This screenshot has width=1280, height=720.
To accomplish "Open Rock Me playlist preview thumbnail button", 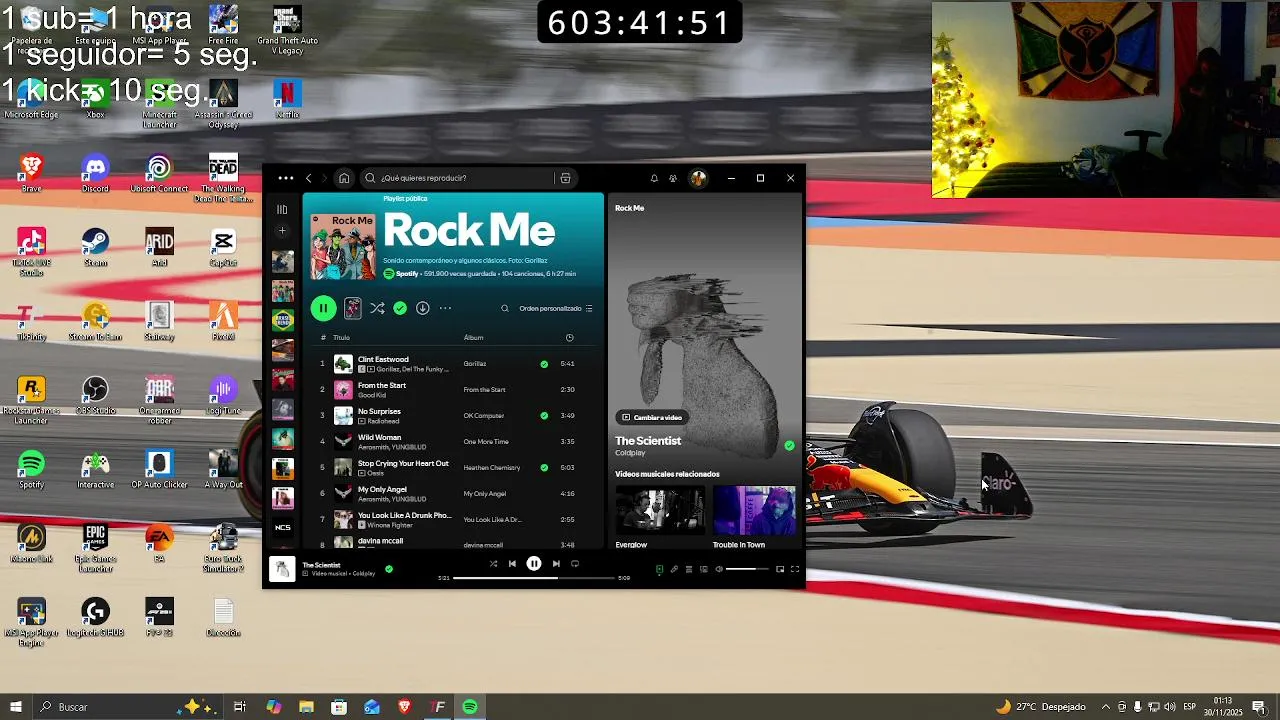I will tap(353, 308).
